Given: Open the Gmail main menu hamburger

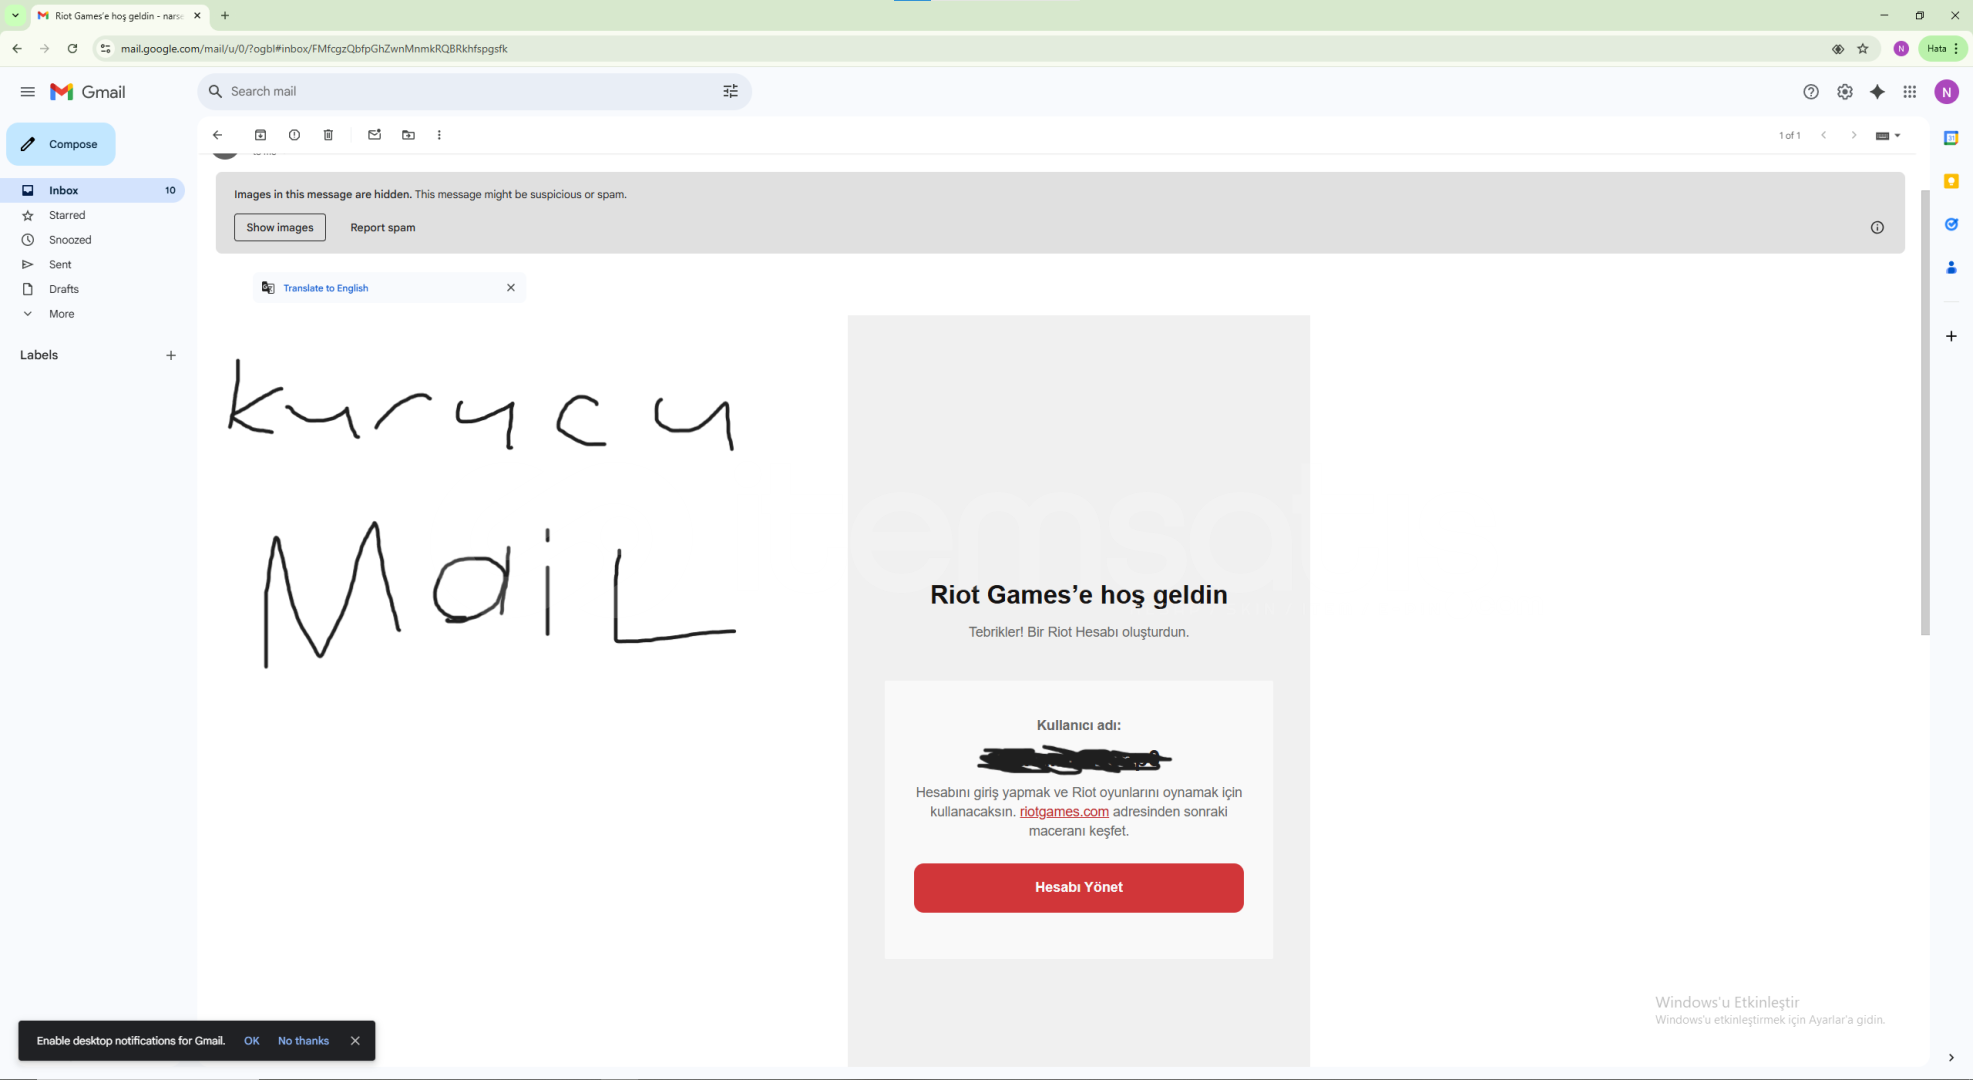Looking at the screenshot, I should [27, 92].
